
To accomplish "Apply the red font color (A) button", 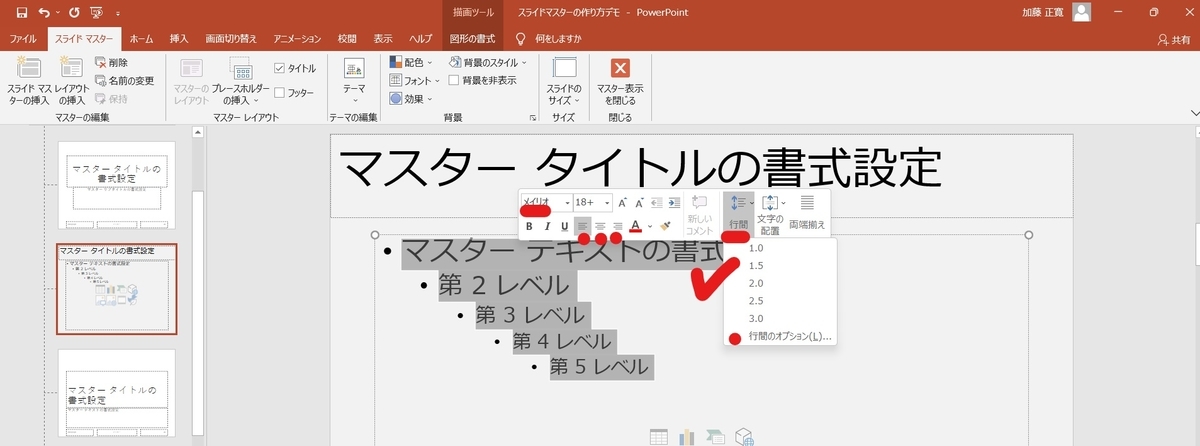I will (x=636, y=227).
